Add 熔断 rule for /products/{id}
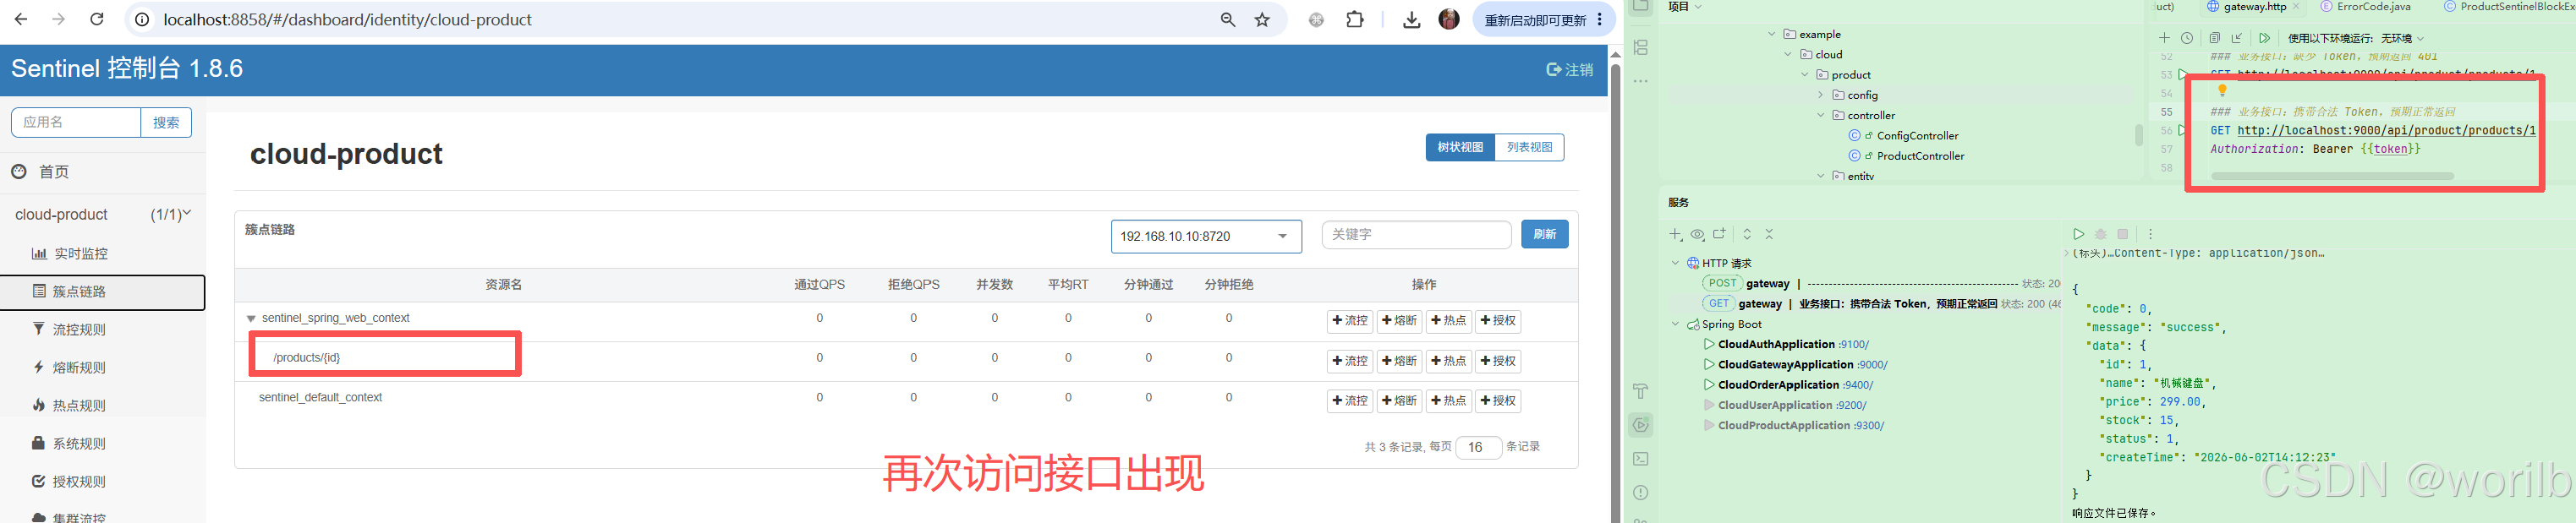Screen dimensions: 2576x523 1399,361
